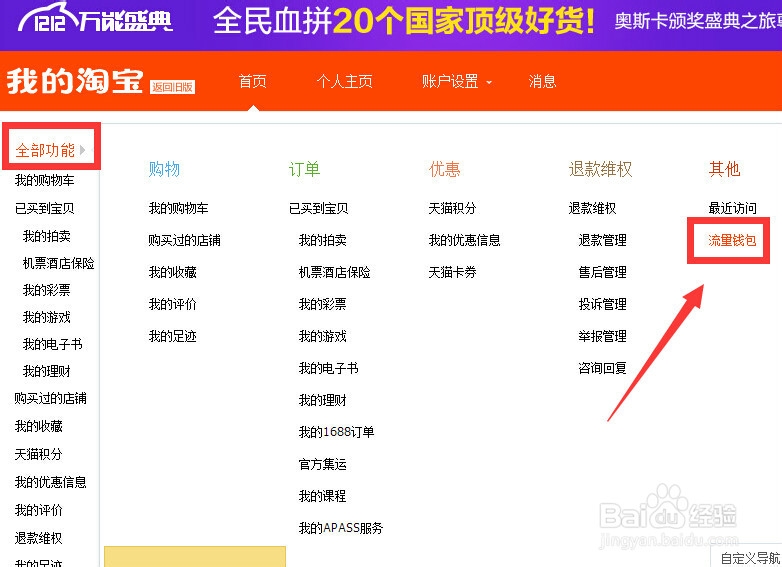The width and height of the screenshot is (782, 567).
Task: Click the 返回旧版 badge
Action: 173,87
